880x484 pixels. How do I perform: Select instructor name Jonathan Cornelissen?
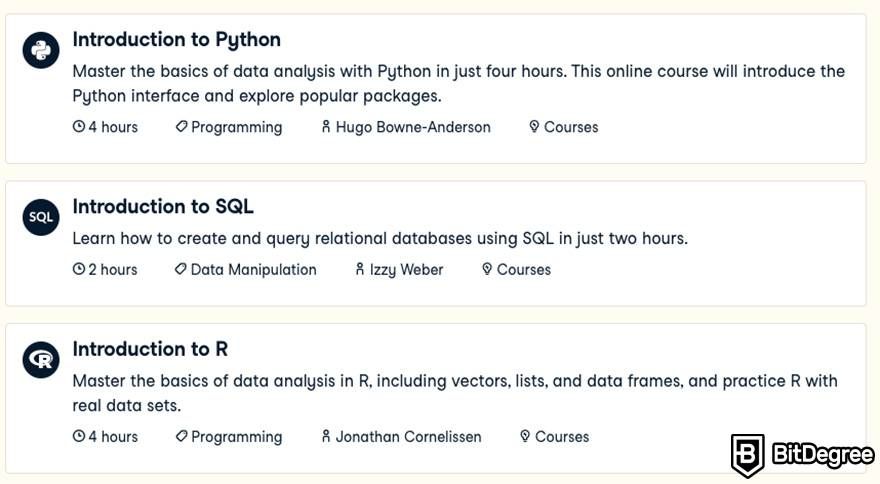pos(409,437)
